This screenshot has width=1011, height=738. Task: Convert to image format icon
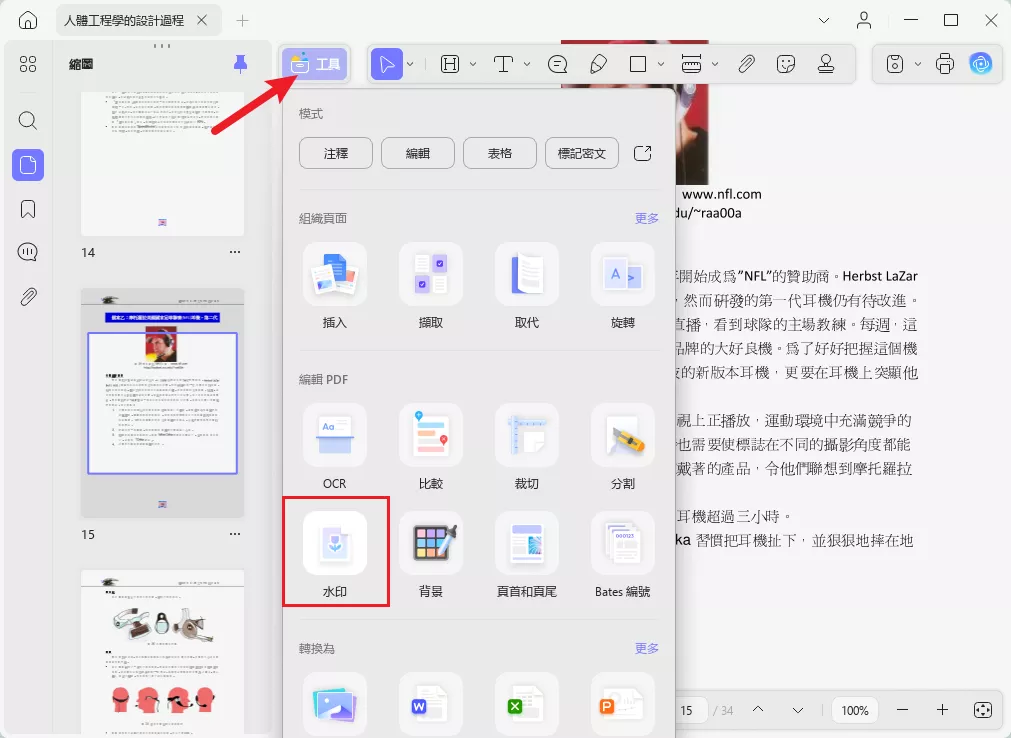(335, 704)
